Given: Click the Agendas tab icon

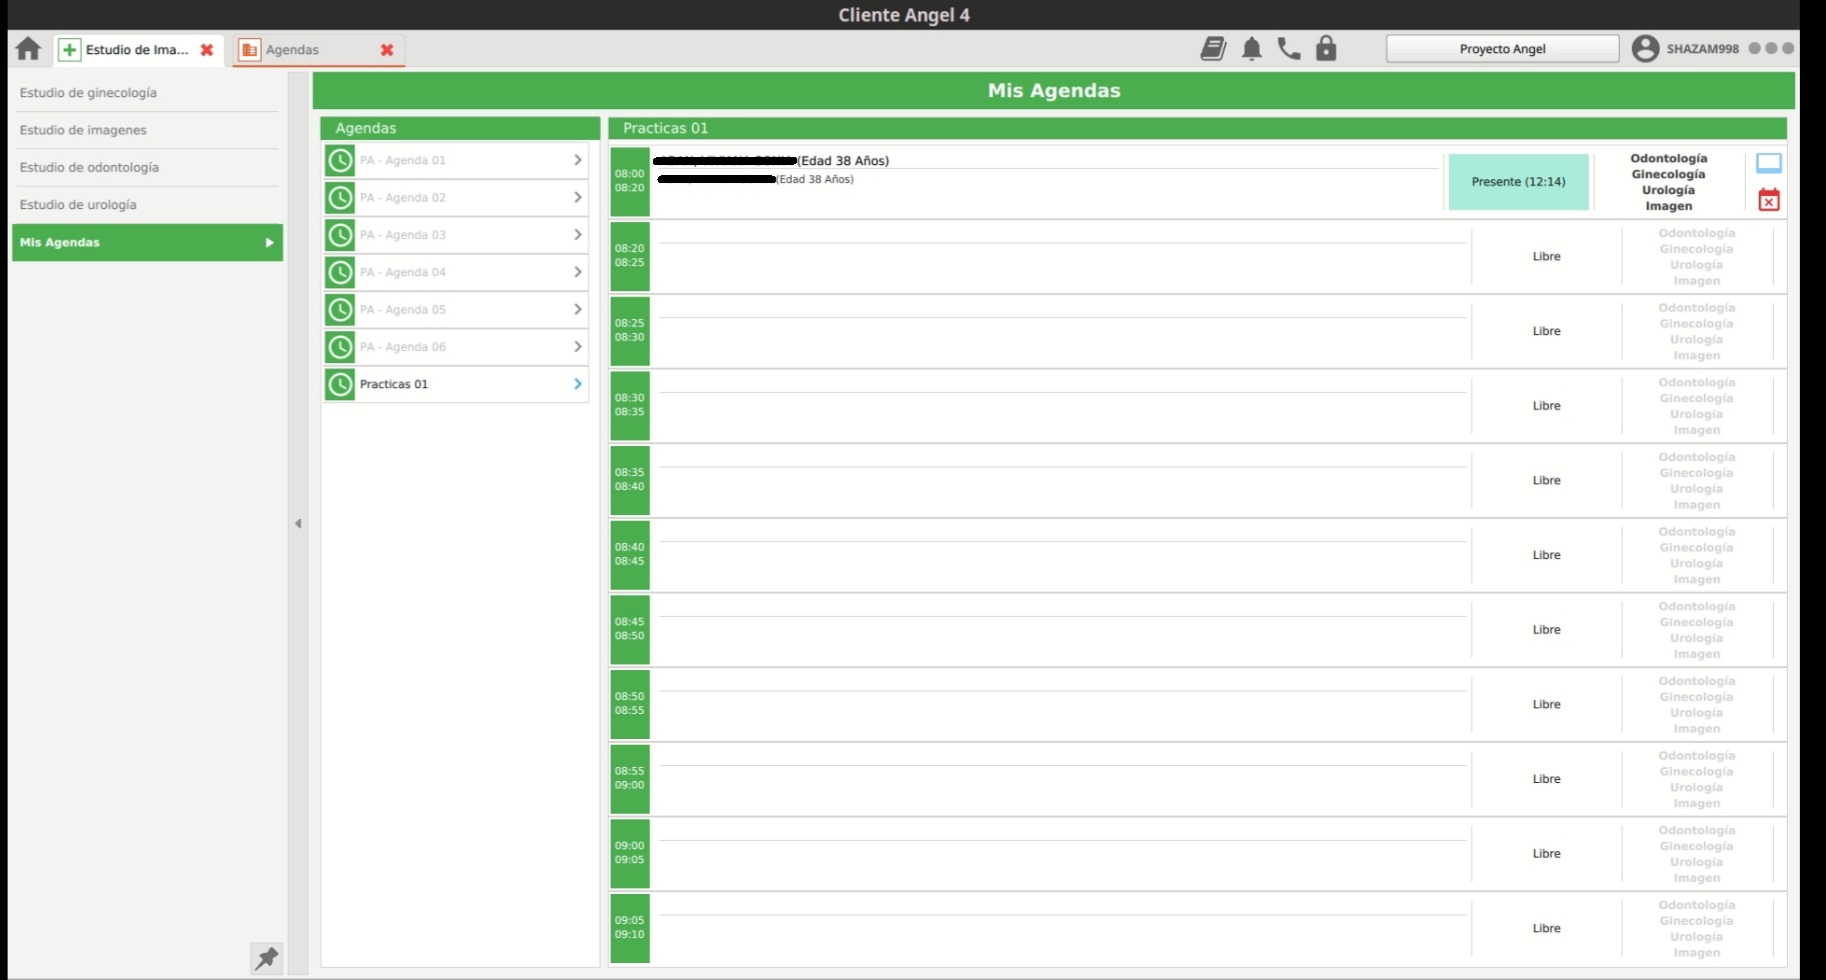Looking at the screenshot, I should [249, 49].
